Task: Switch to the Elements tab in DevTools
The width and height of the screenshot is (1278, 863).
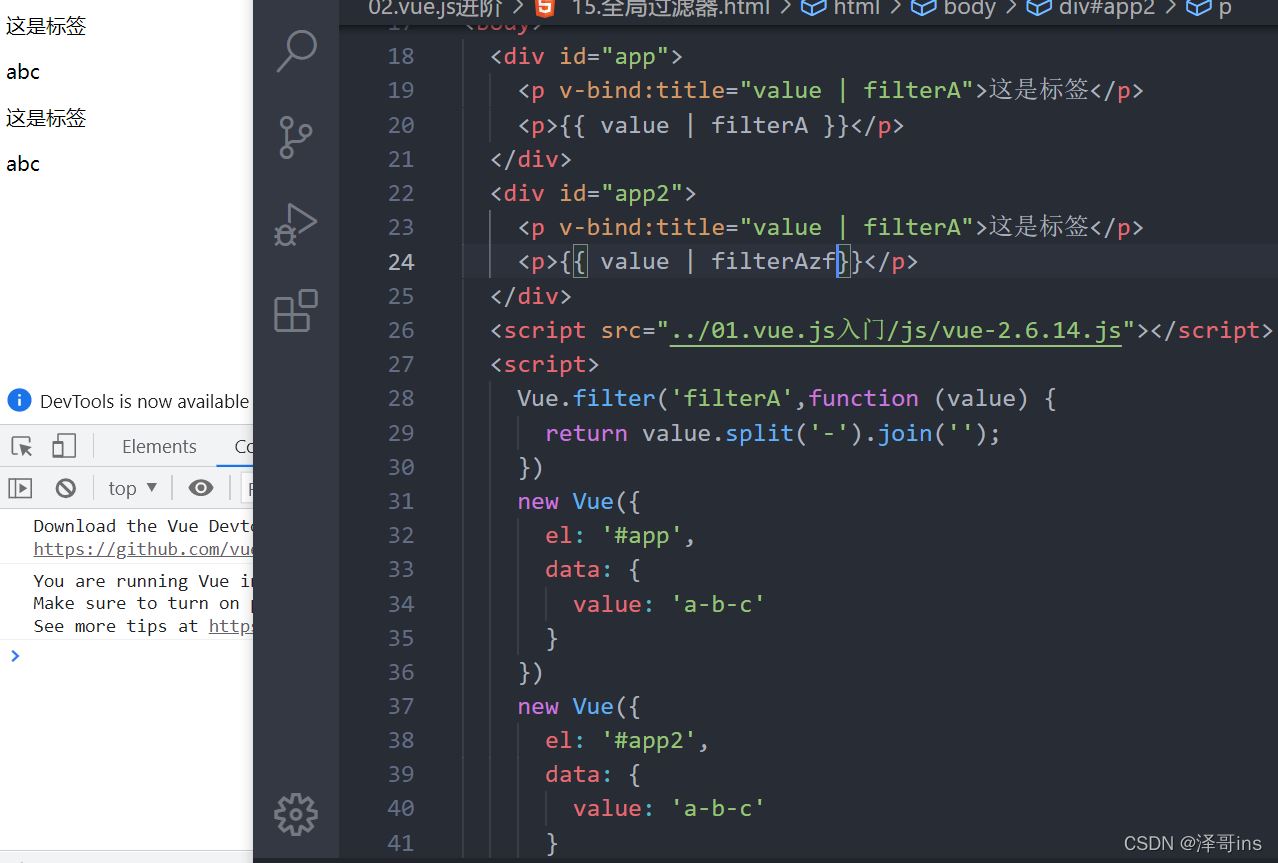Action: [159, 447]
